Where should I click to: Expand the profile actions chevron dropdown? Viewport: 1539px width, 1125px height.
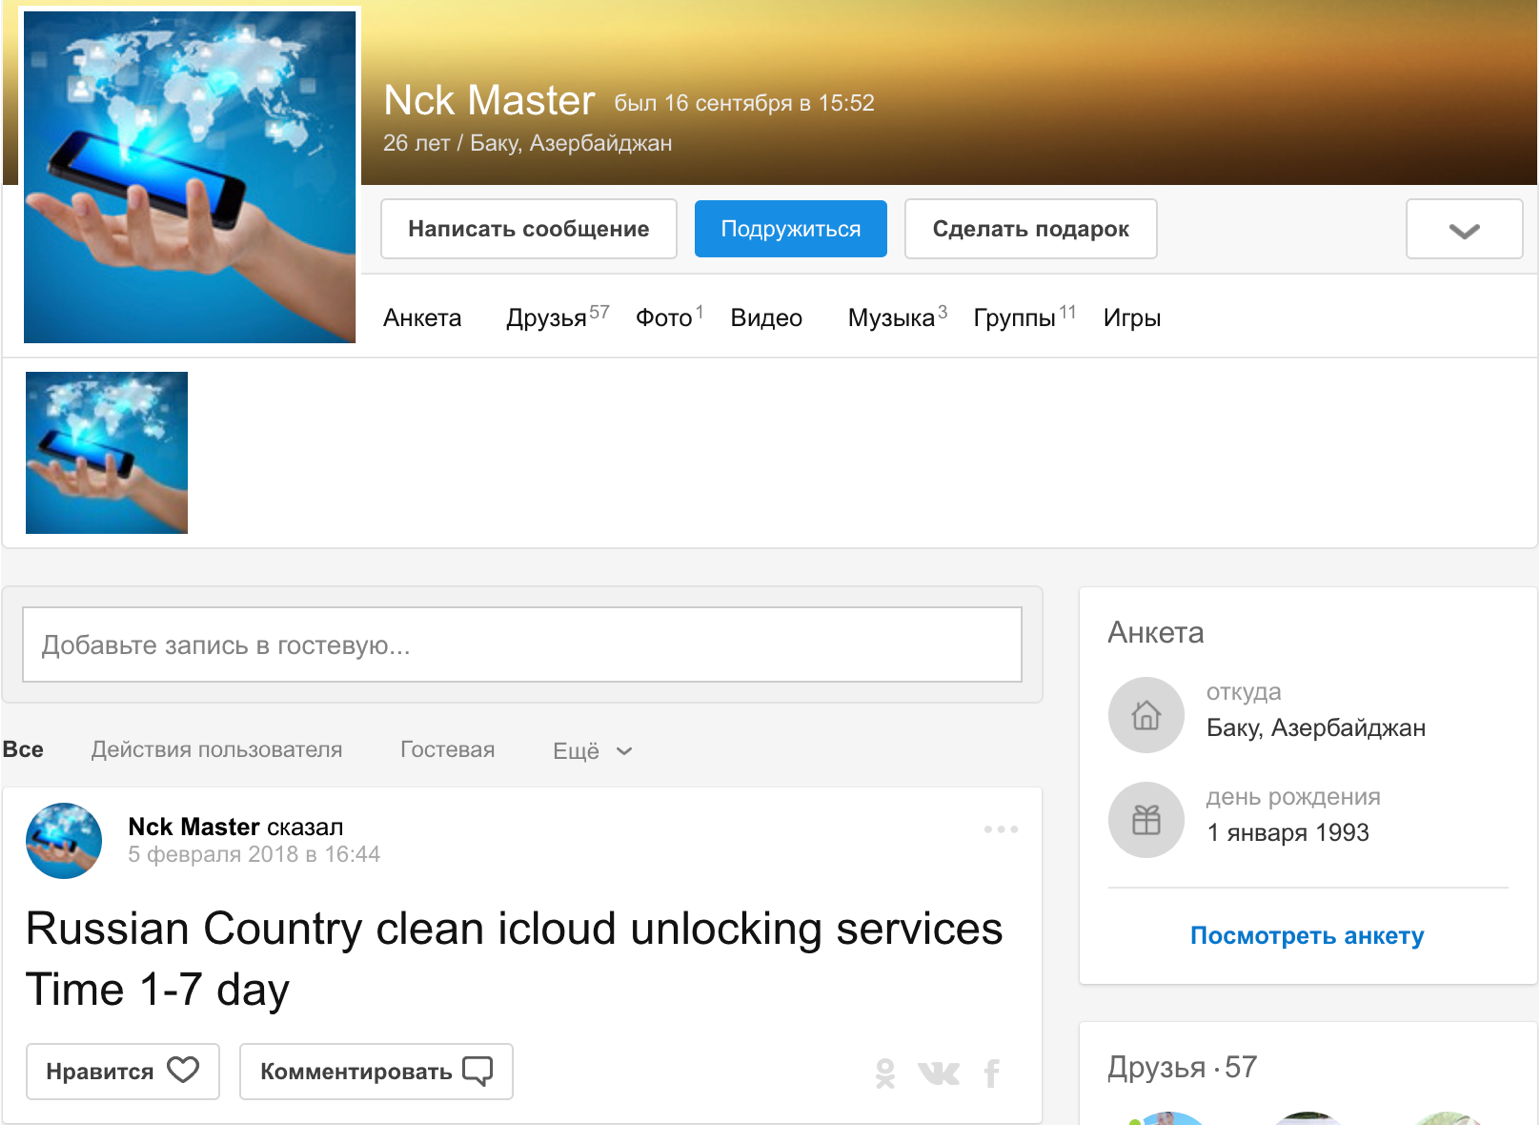[x=1464, y=229]
